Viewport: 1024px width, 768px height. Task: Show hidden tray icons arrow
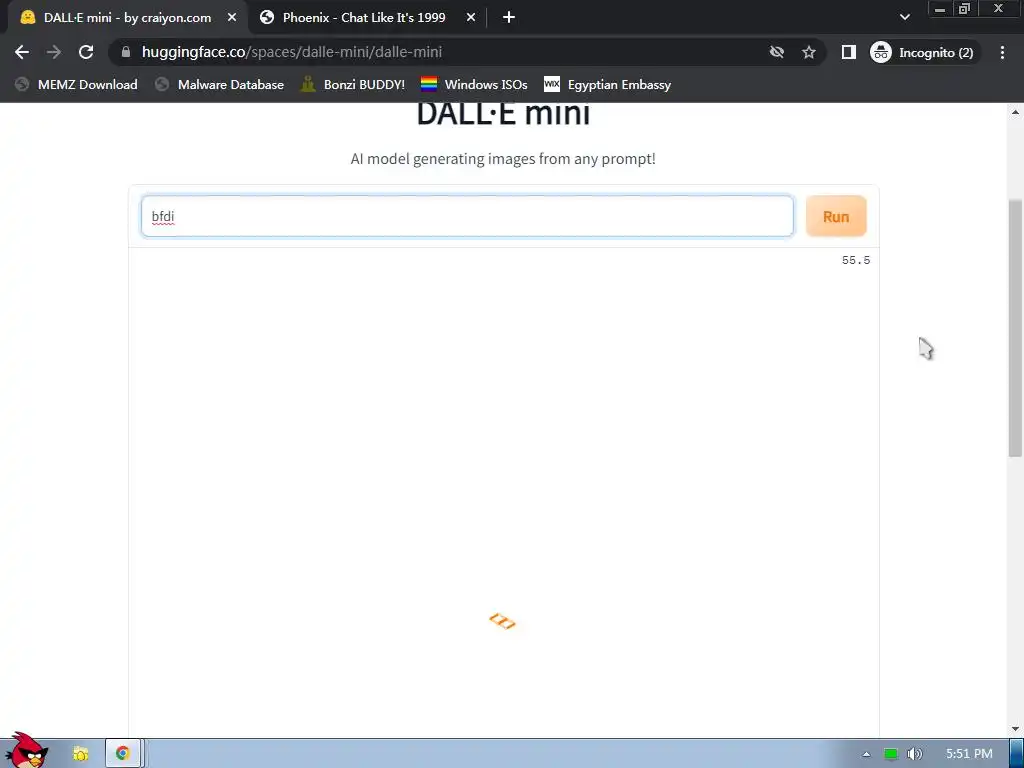867,754
